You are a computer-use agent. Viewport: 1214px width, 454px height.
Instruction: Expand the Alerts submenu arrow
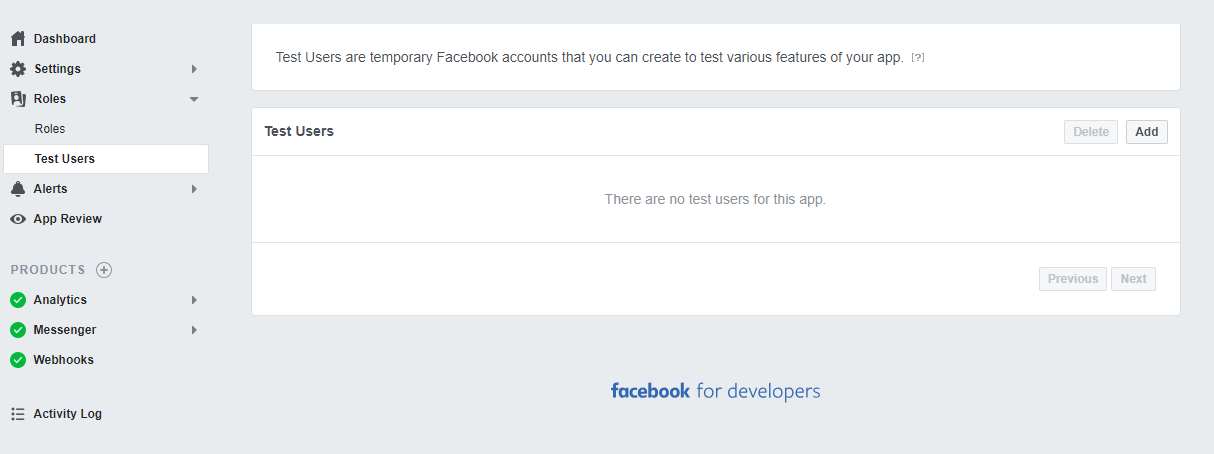(194, 189)
